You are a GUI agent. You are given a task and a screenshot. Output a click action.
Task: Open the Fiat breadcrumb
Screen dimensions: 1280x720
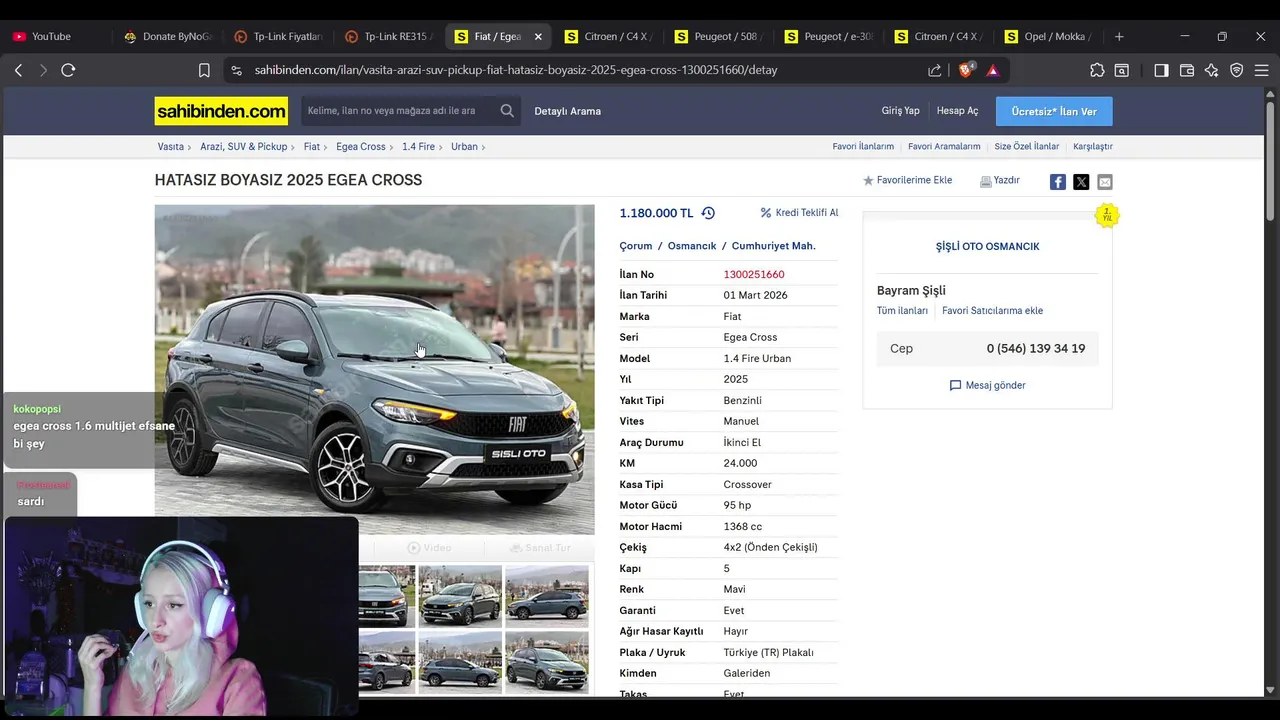312,146
